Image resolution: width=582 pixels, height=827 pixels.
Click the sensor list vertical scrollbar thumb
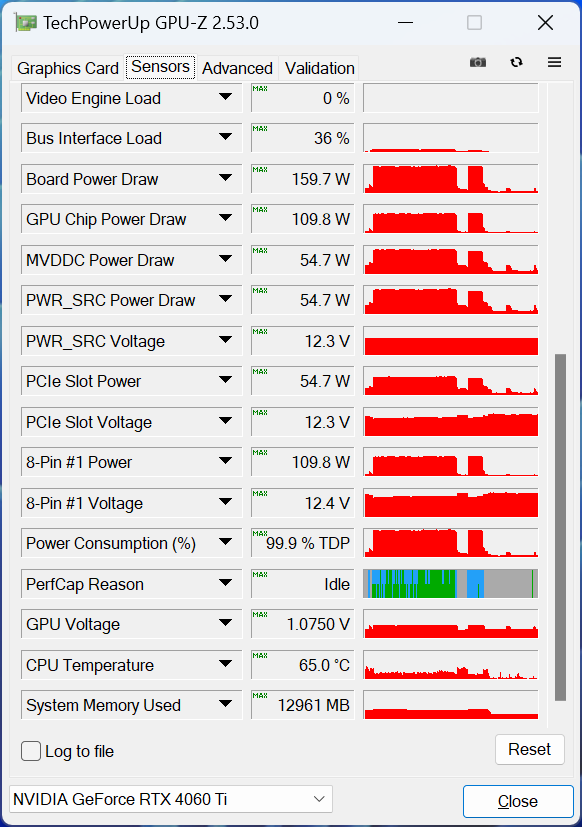pos(560,527)
